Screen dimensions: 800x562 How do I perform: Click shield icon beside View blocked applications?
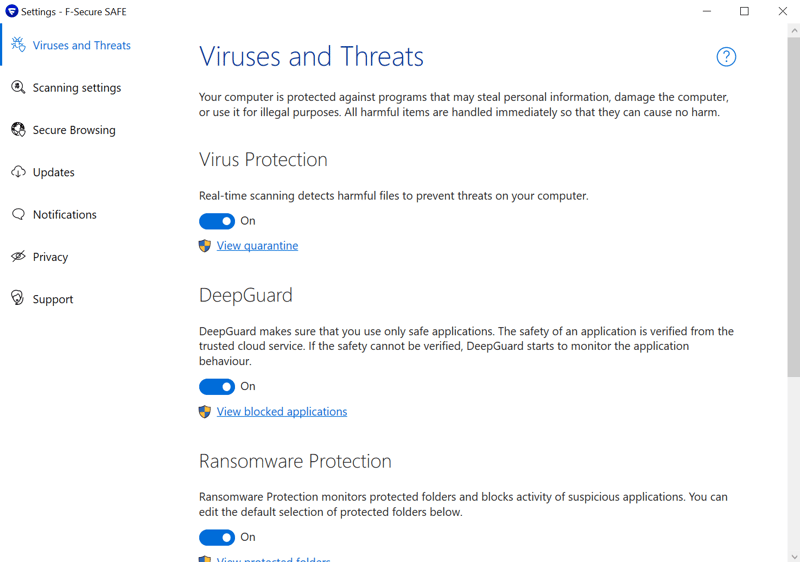click(x=205, y=412)
